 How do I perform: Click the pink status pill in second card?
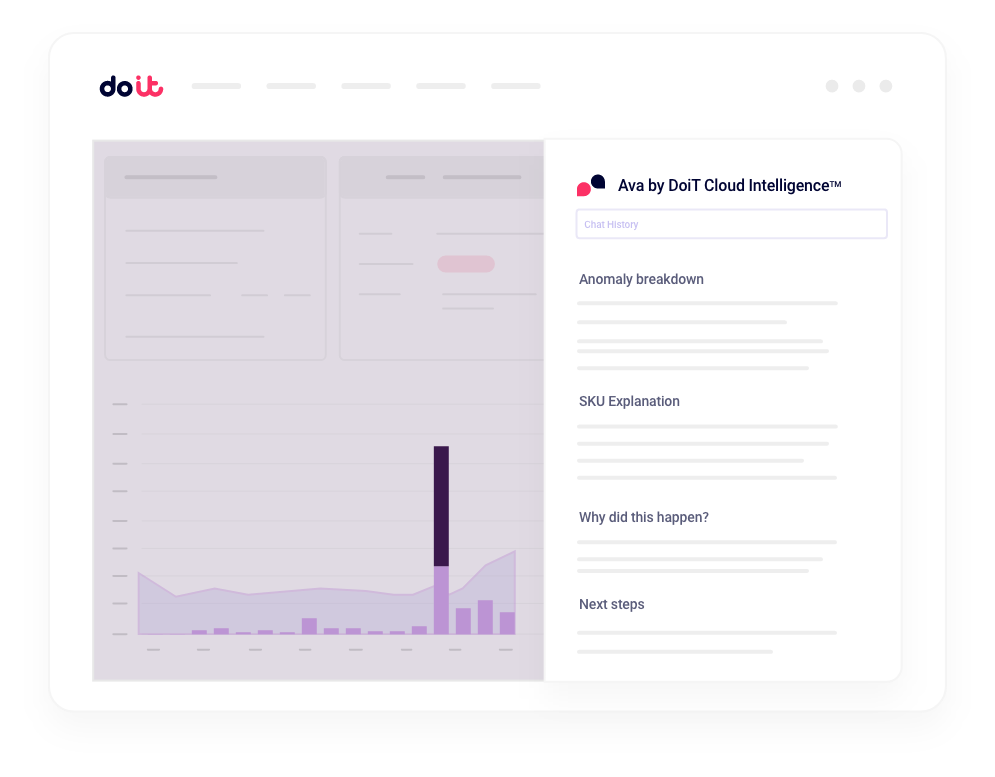(466, 264)
